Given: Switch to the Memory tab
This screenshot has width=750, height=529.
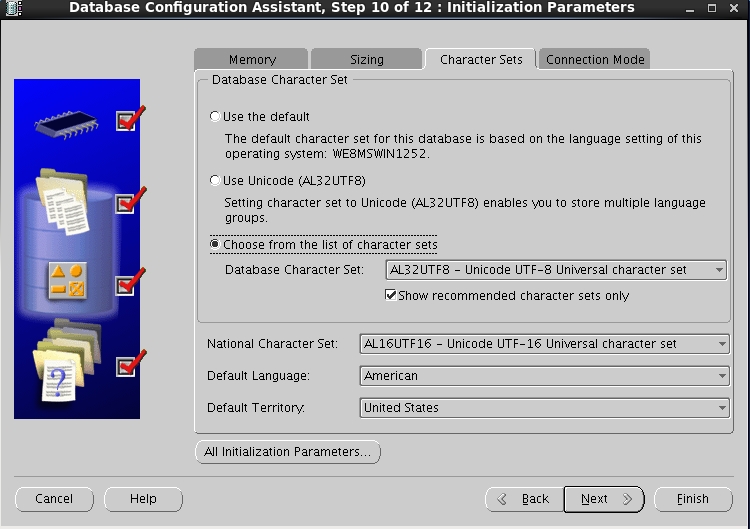Looking at the screenshot, I should point(252,60).
